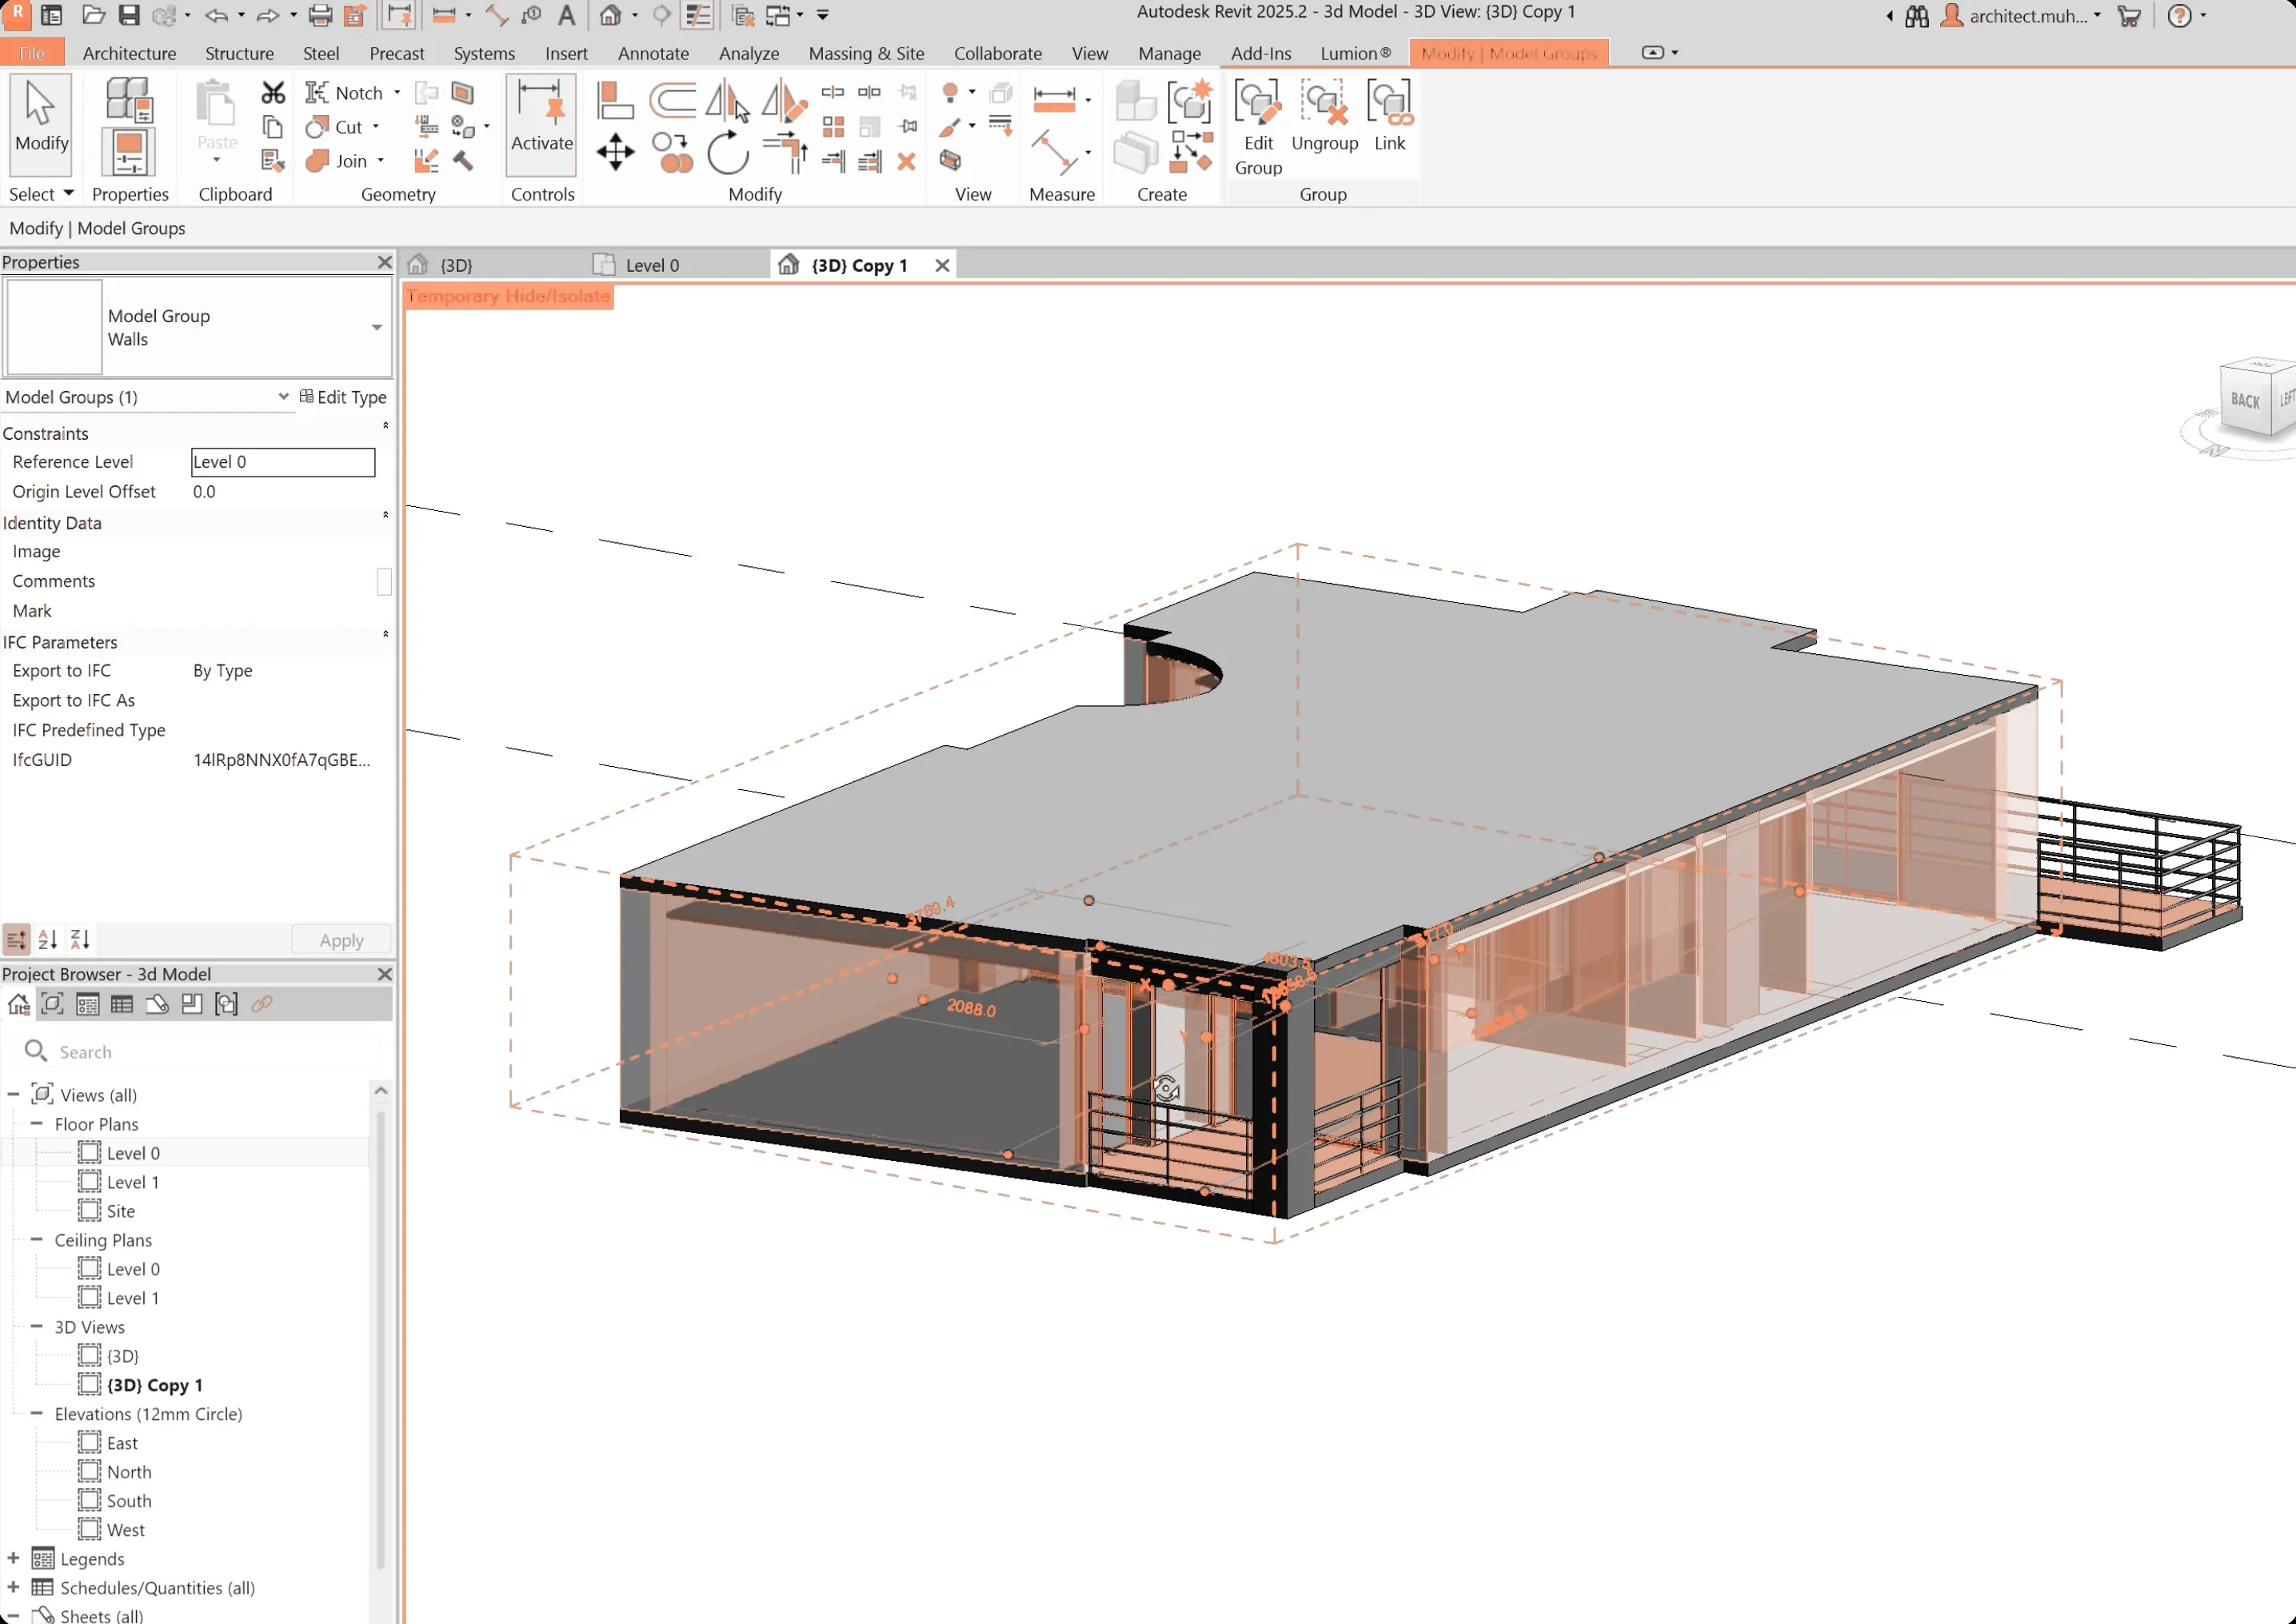2296x1624 pixels.
Task: Click the Autodesk App Store cart icon
Action: pyautogui.click(x=2130, y=16)
